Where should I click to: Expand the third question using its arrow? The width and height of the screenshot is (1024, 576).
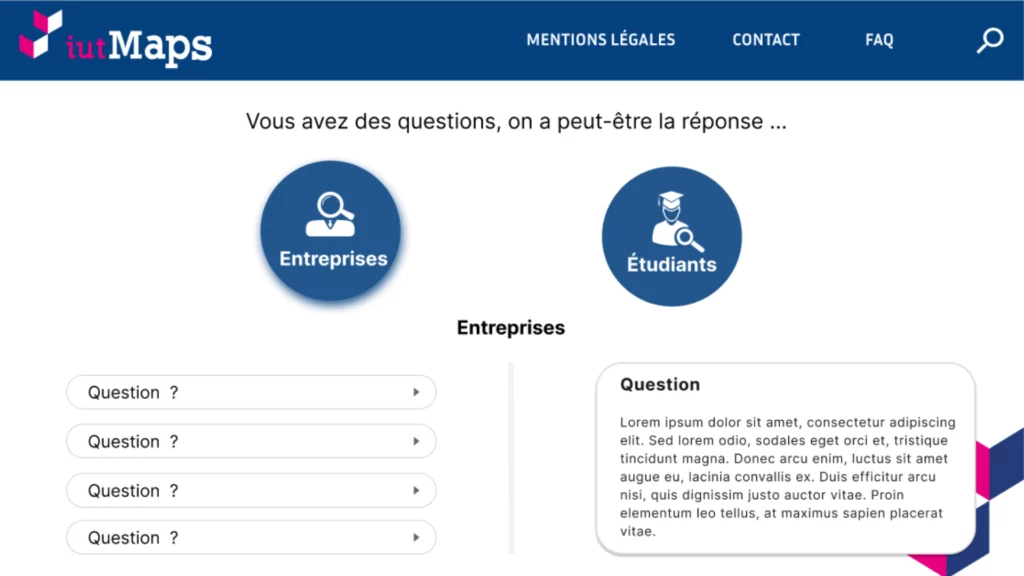tap(416, 490)
